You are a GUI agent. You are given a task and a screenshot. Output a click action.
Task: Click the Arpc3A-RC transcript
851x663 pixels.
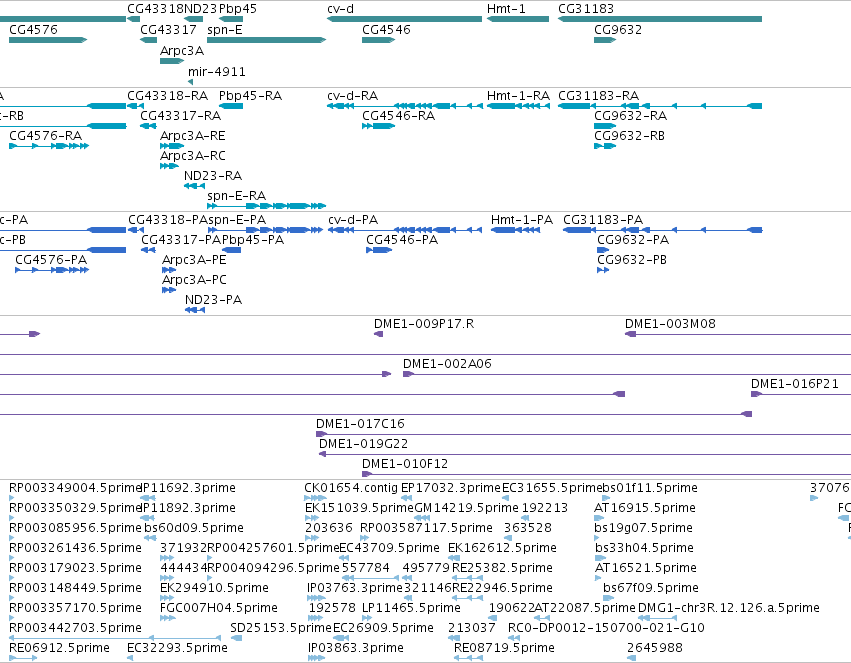click(169, 166)
